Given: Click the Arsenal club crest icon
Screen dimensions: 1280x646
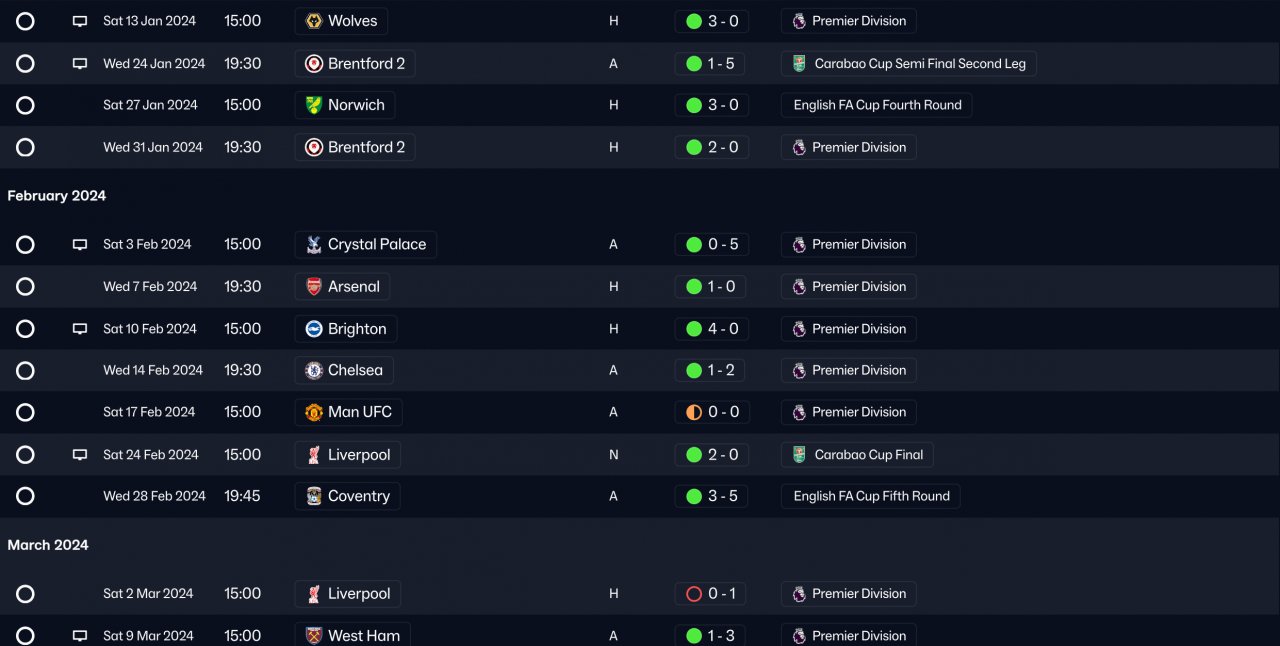Looking at the screenshot, I should point(314,287).
